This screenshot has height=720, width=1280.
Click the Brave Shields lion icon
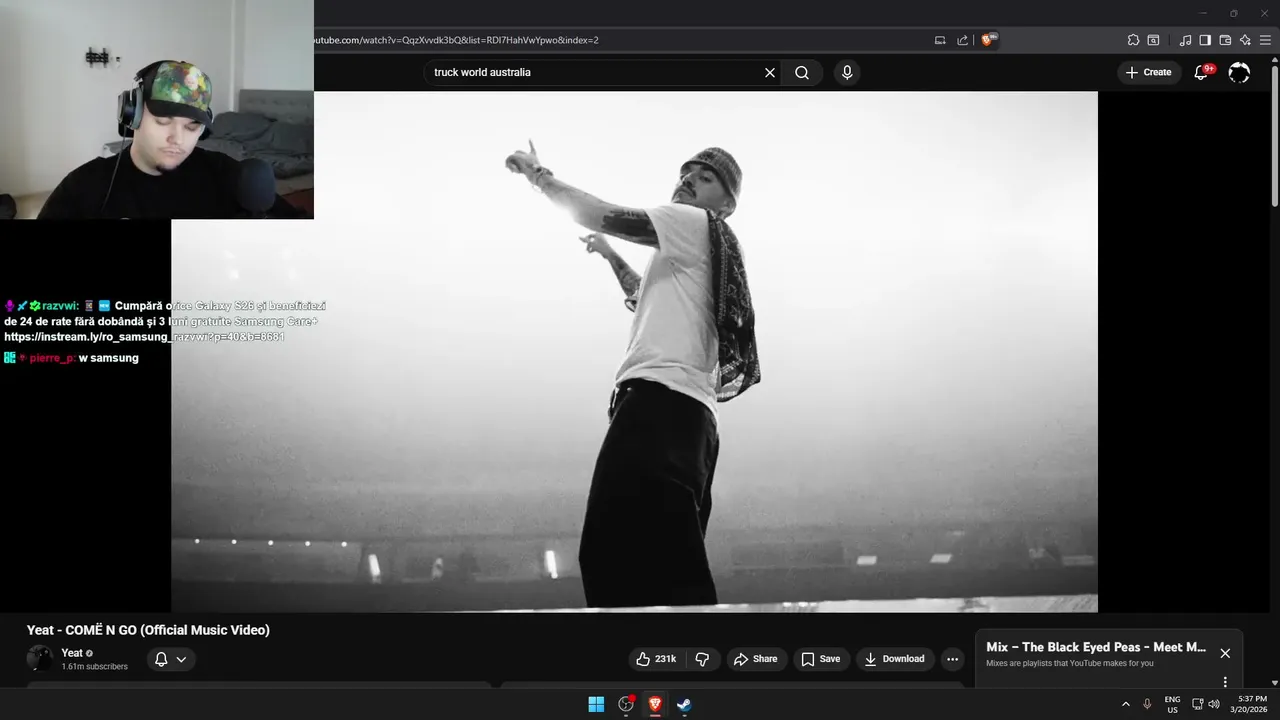pos(988,40)
